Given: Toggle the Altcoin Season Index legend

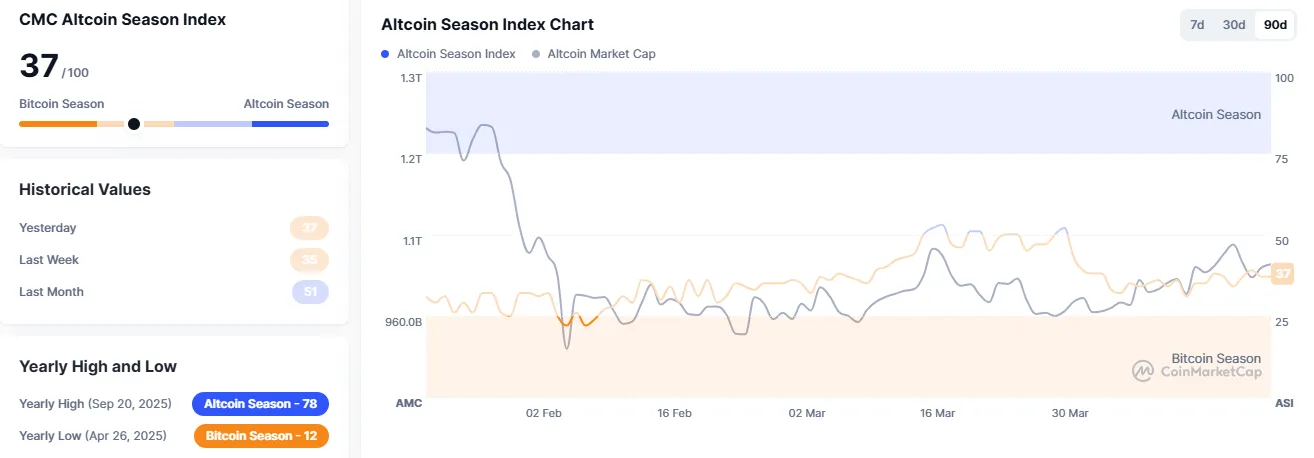Looking at the screenshot, I should (456, 54).
